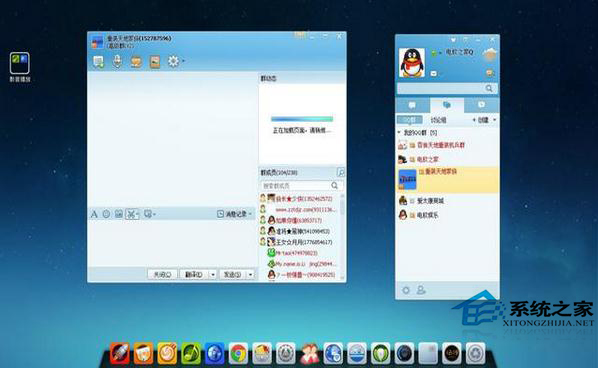598x368 pixels.
Task: Expand the 消息记录 dropdown
Action: click(251, 214)
